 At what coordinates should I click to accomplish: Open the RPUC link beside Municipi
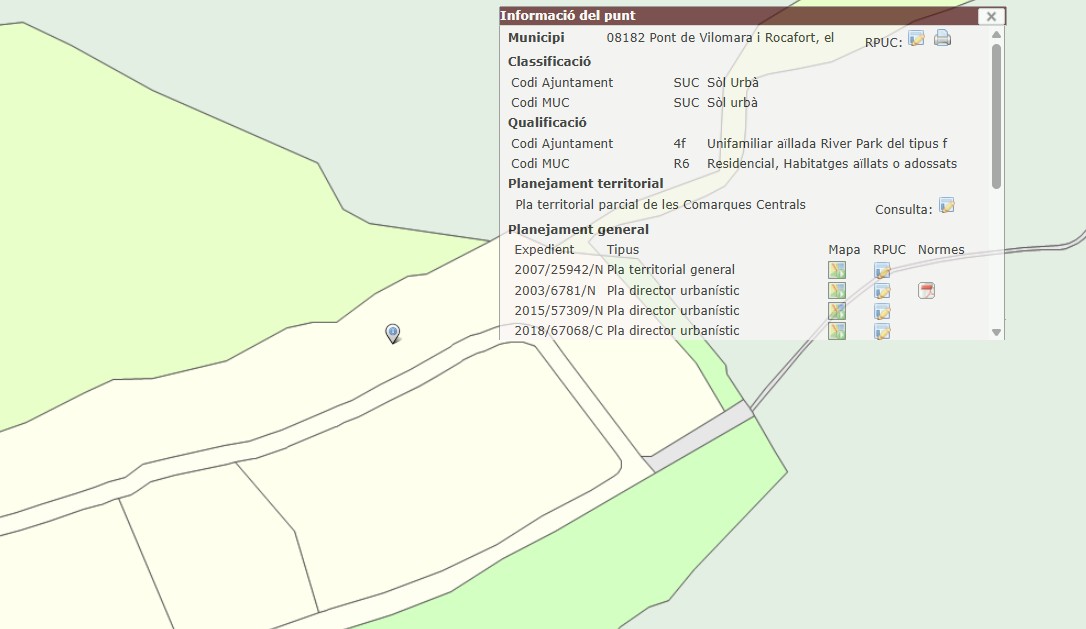916,39
